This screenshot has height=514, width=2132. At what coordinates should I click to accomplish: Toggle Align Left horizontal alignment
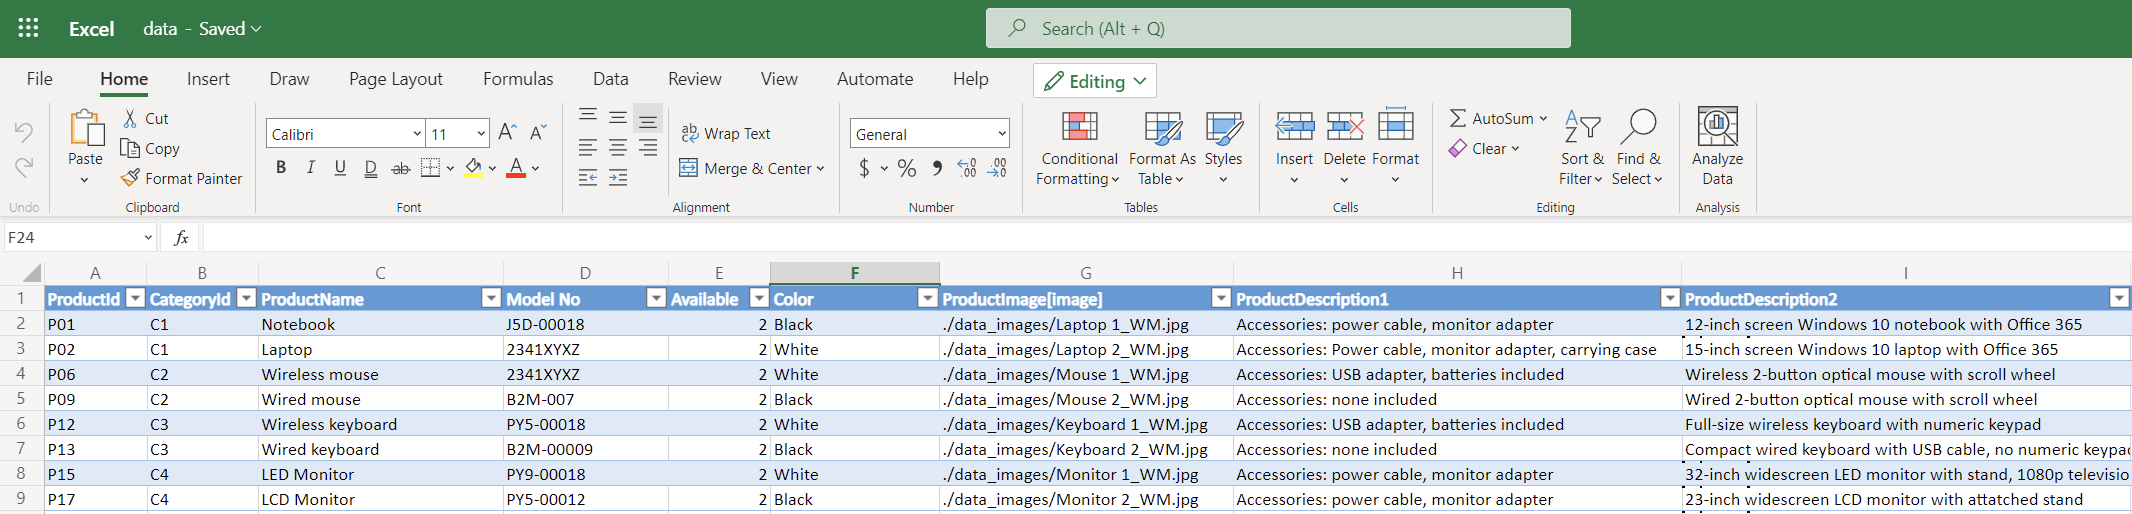(588, 148)
